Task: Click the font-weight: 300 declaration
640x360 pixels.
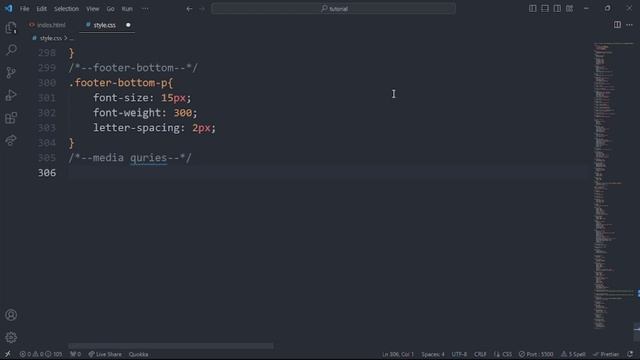Action: (x=145, y=113)
